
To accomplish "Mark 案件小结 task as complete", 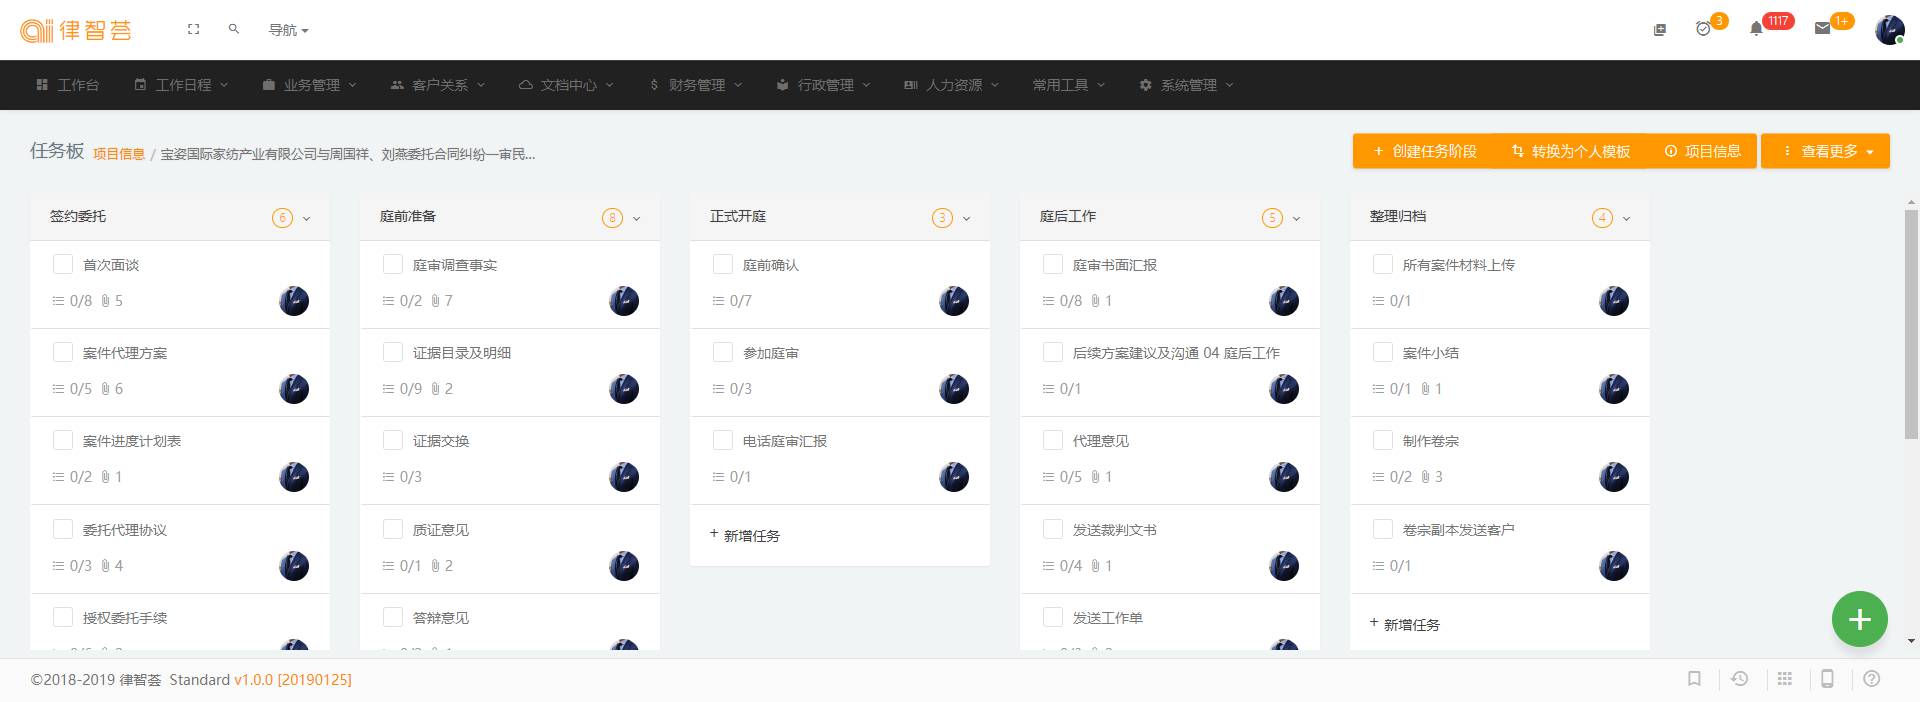I will [x=1383, y=352].
